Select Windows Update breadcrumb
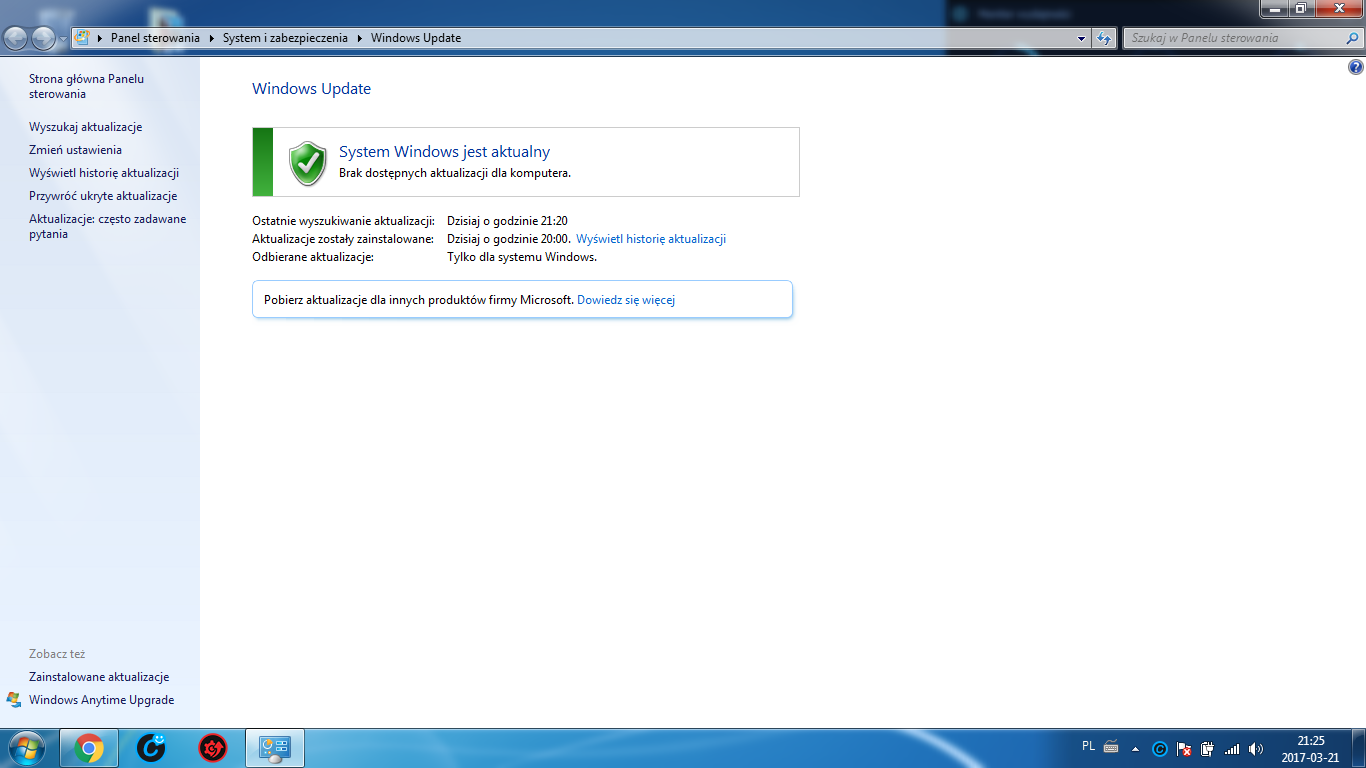This screenshot has height=768, width=1366. click(416, 38)
